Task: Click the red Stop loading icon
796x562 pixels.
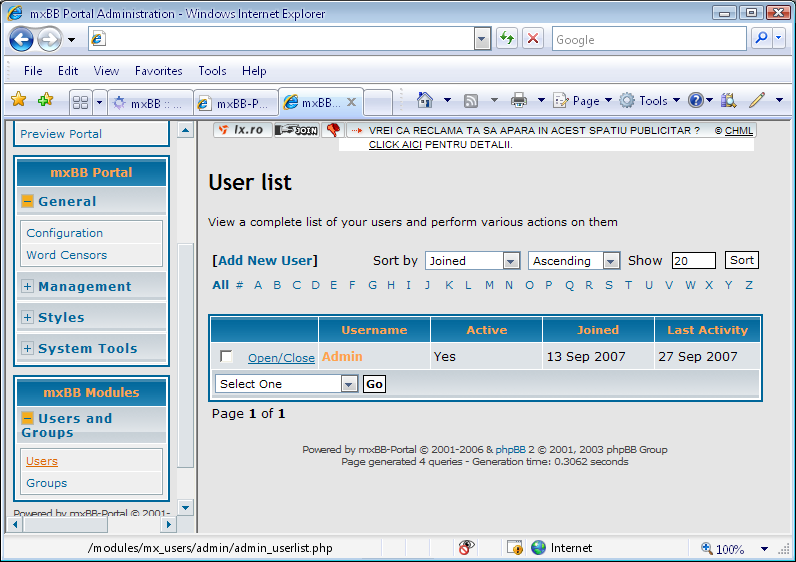Action: 533,39
